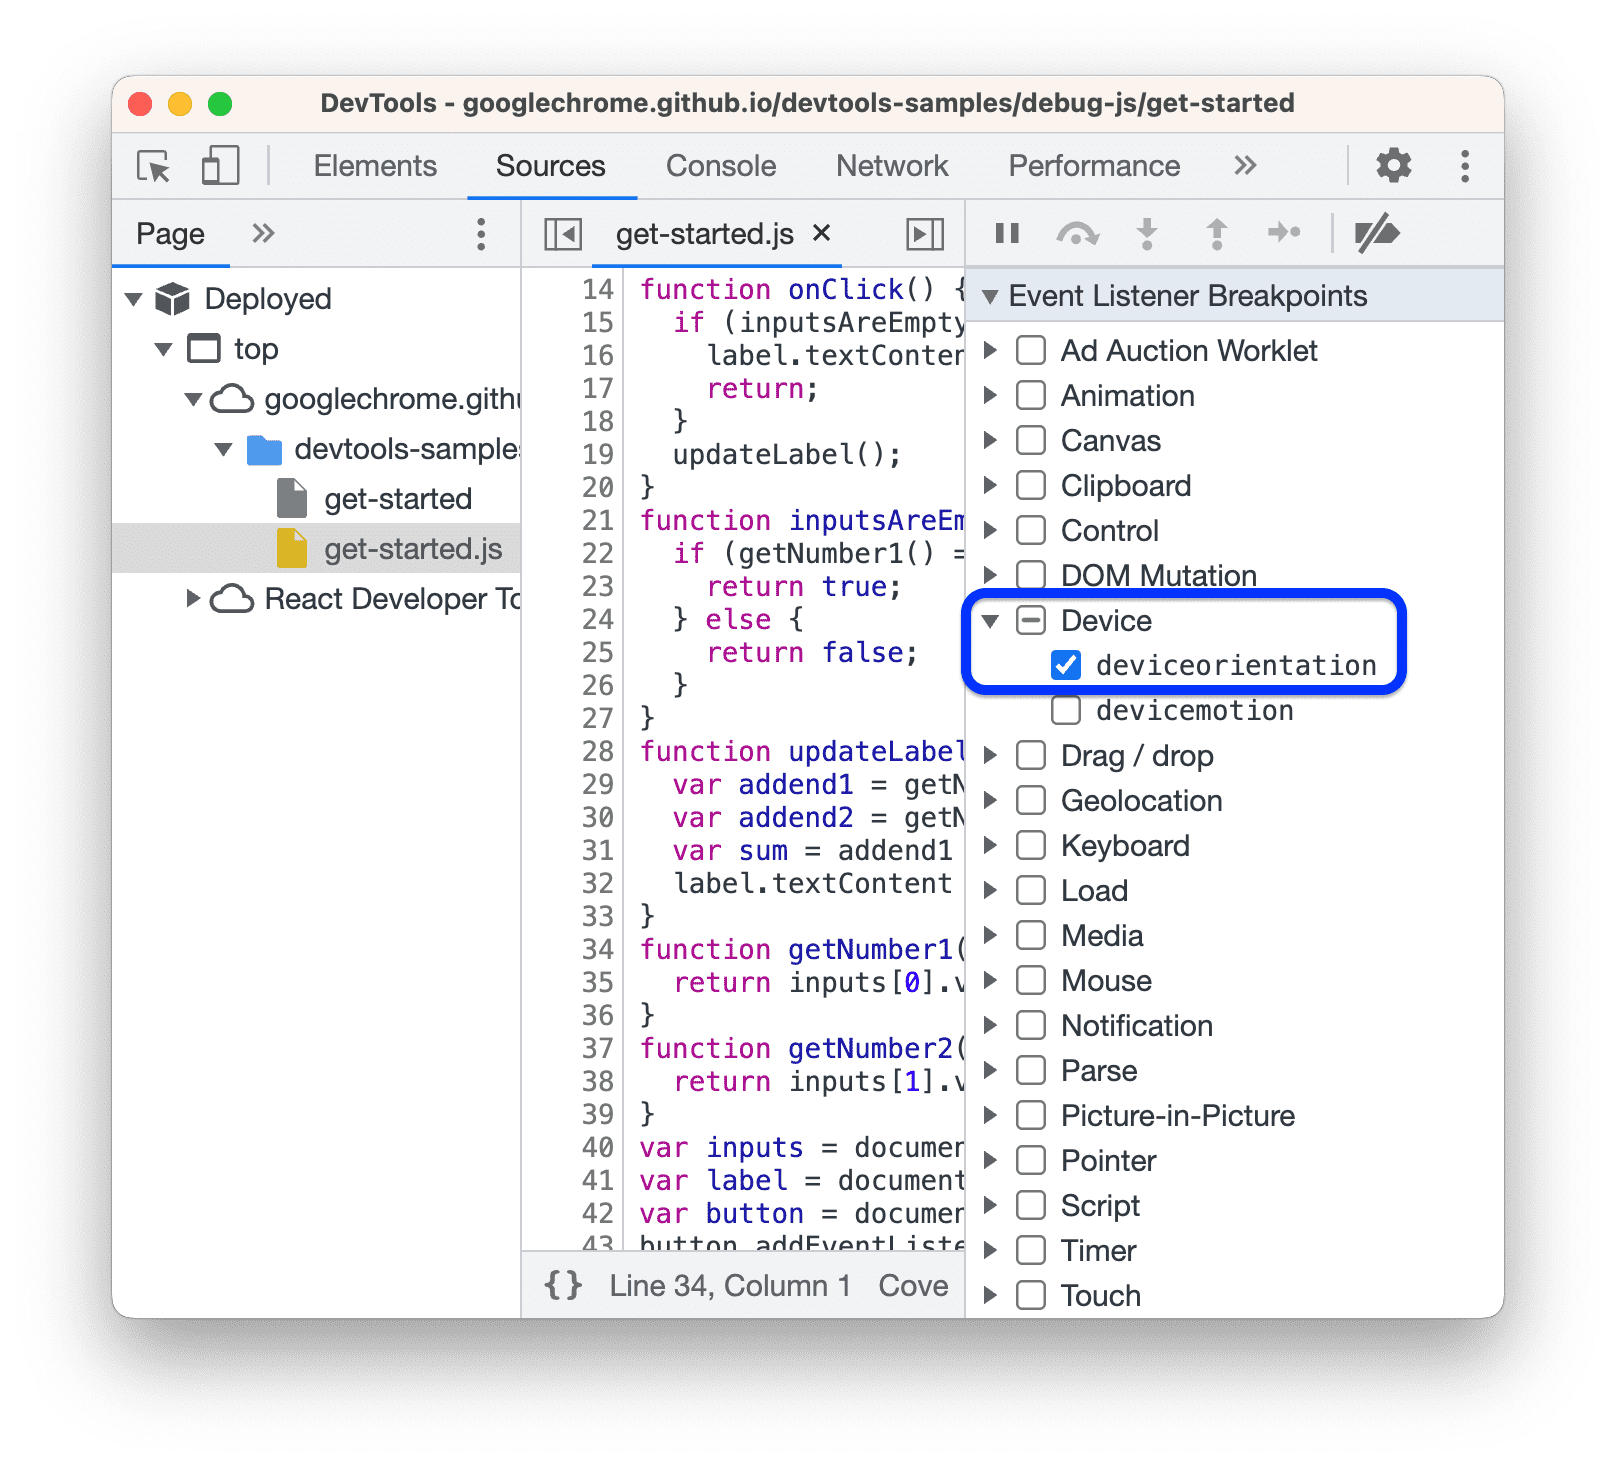Step over the next function call
The image size is (1616, 1466).
pos(1077,233)
